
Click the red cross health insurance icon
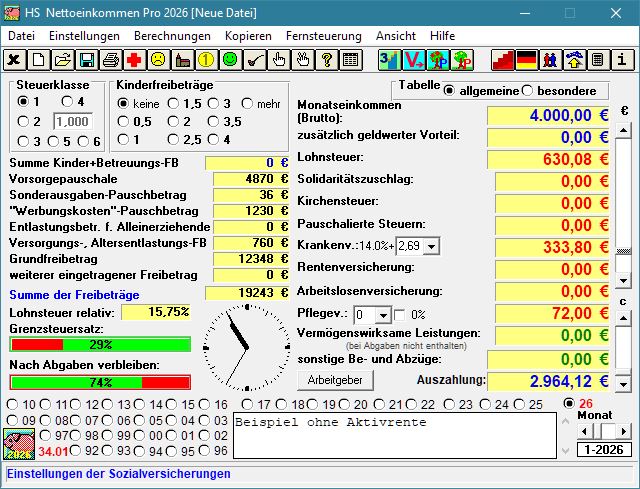pos(134,60)
